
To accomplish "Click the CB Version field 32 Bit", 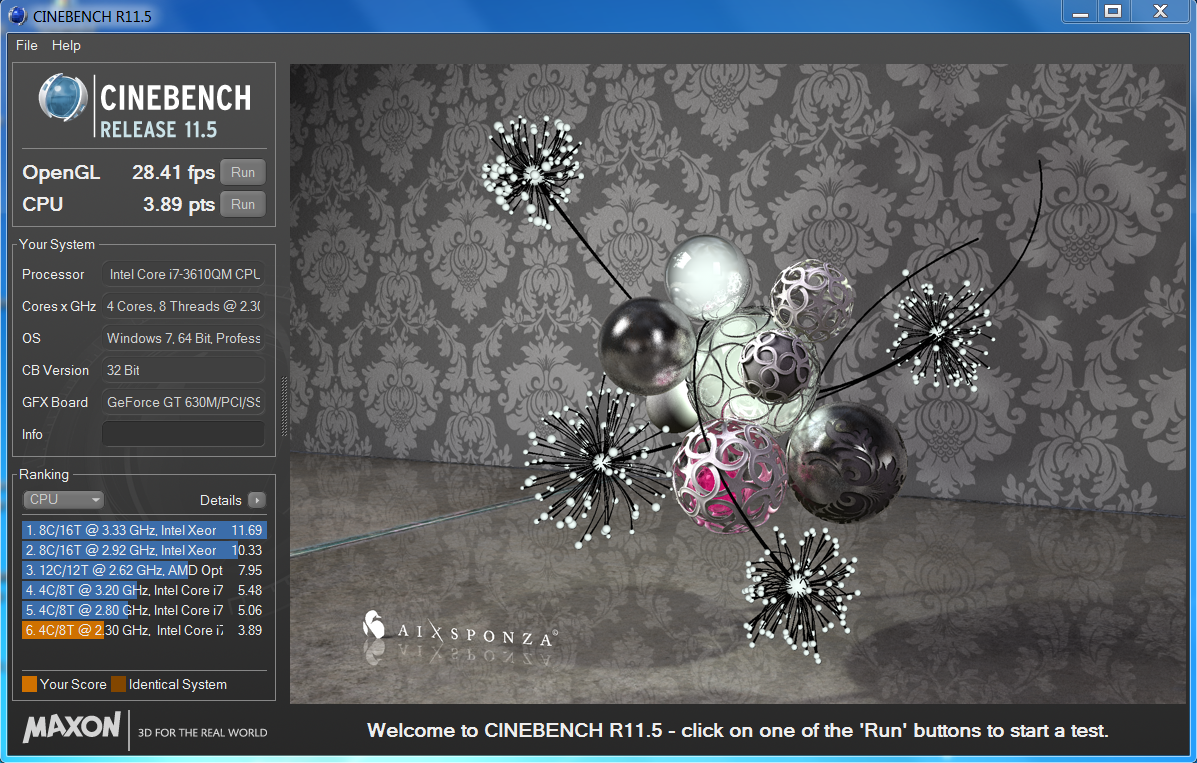I will coord(183,370).
